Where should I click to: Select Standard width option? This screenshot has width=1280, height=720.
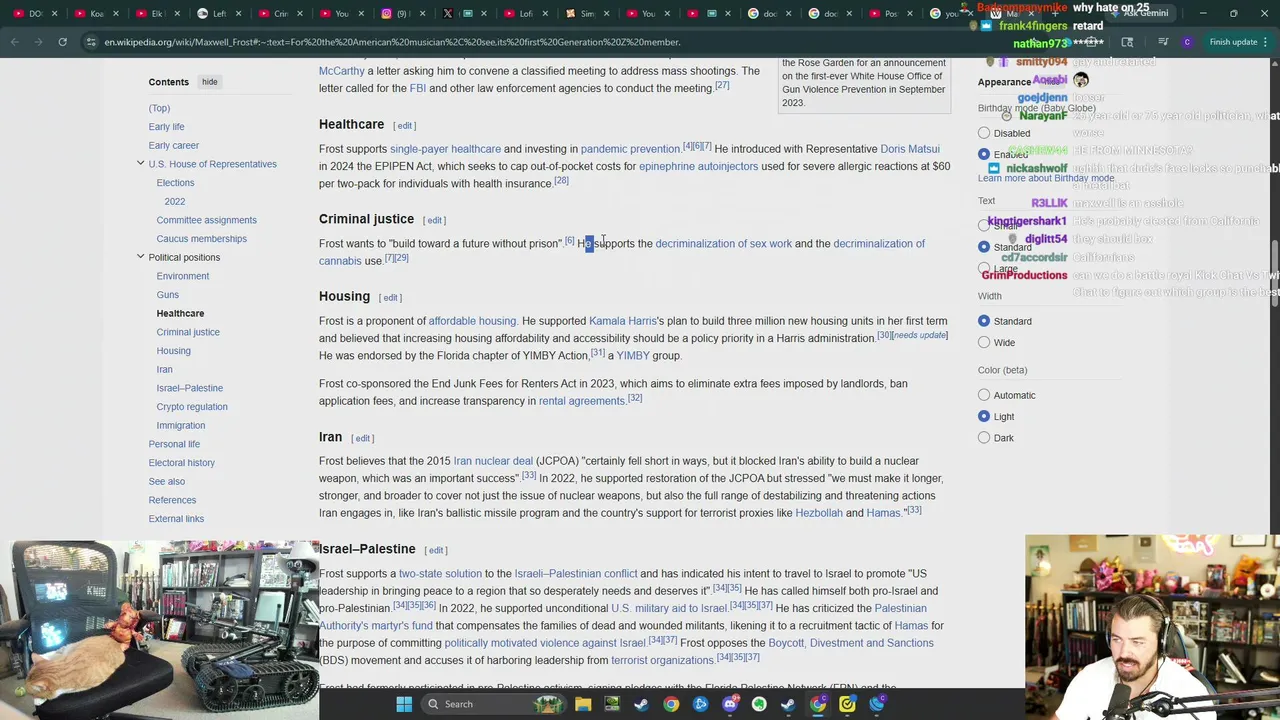[984, 321]
